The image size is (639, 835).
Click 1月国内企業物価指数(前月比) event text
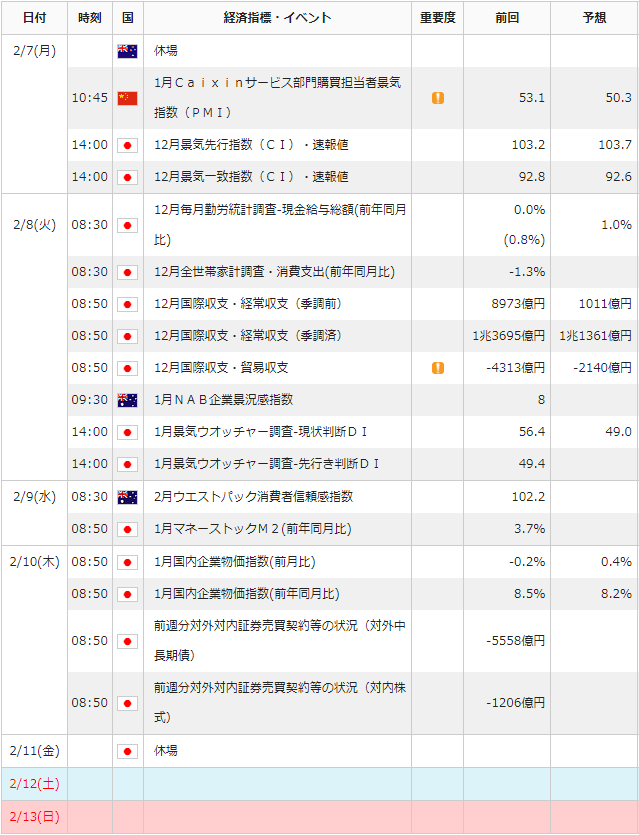click(234, 562)
